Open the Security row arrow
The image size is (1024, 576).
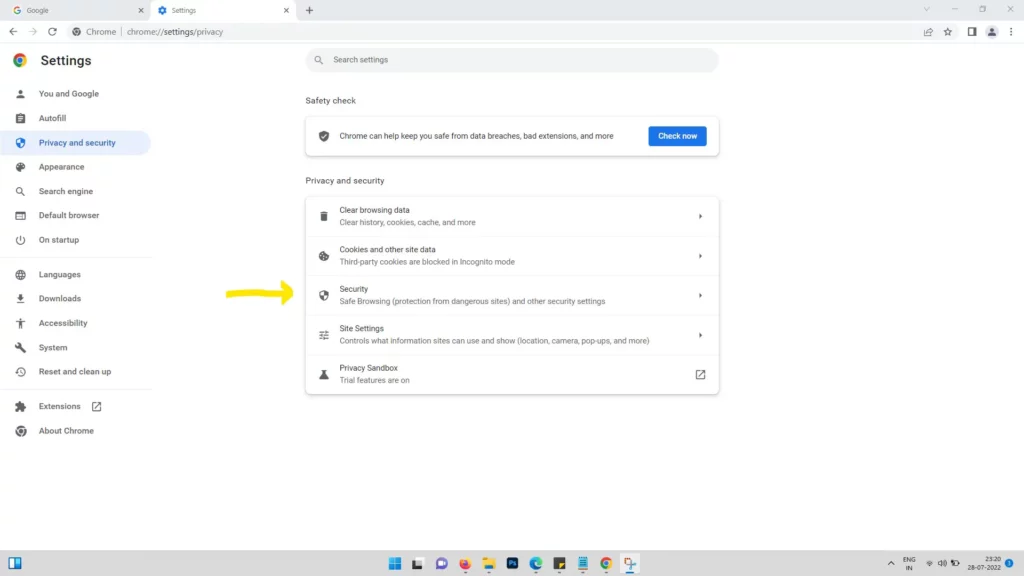(700, 295)
